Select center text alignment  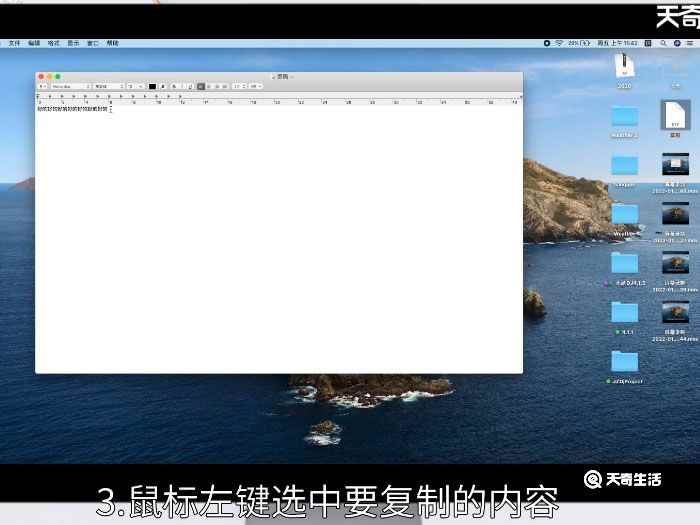[x=209, y=86]
